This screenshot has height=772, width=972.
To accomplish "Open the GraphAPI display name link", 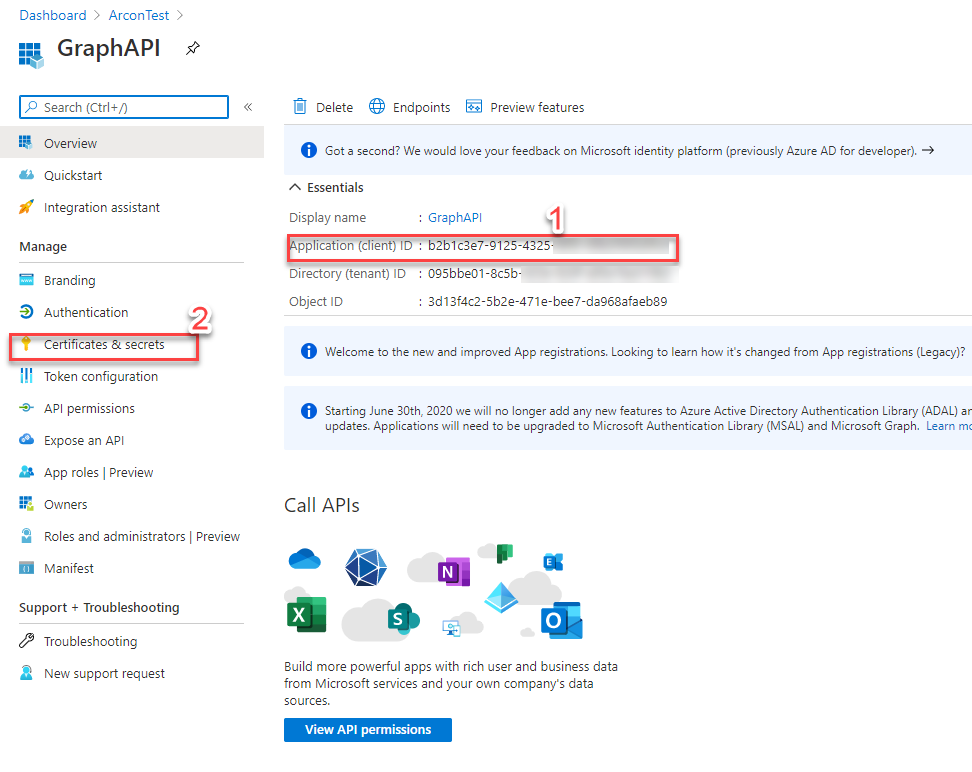I will point(454,218).
